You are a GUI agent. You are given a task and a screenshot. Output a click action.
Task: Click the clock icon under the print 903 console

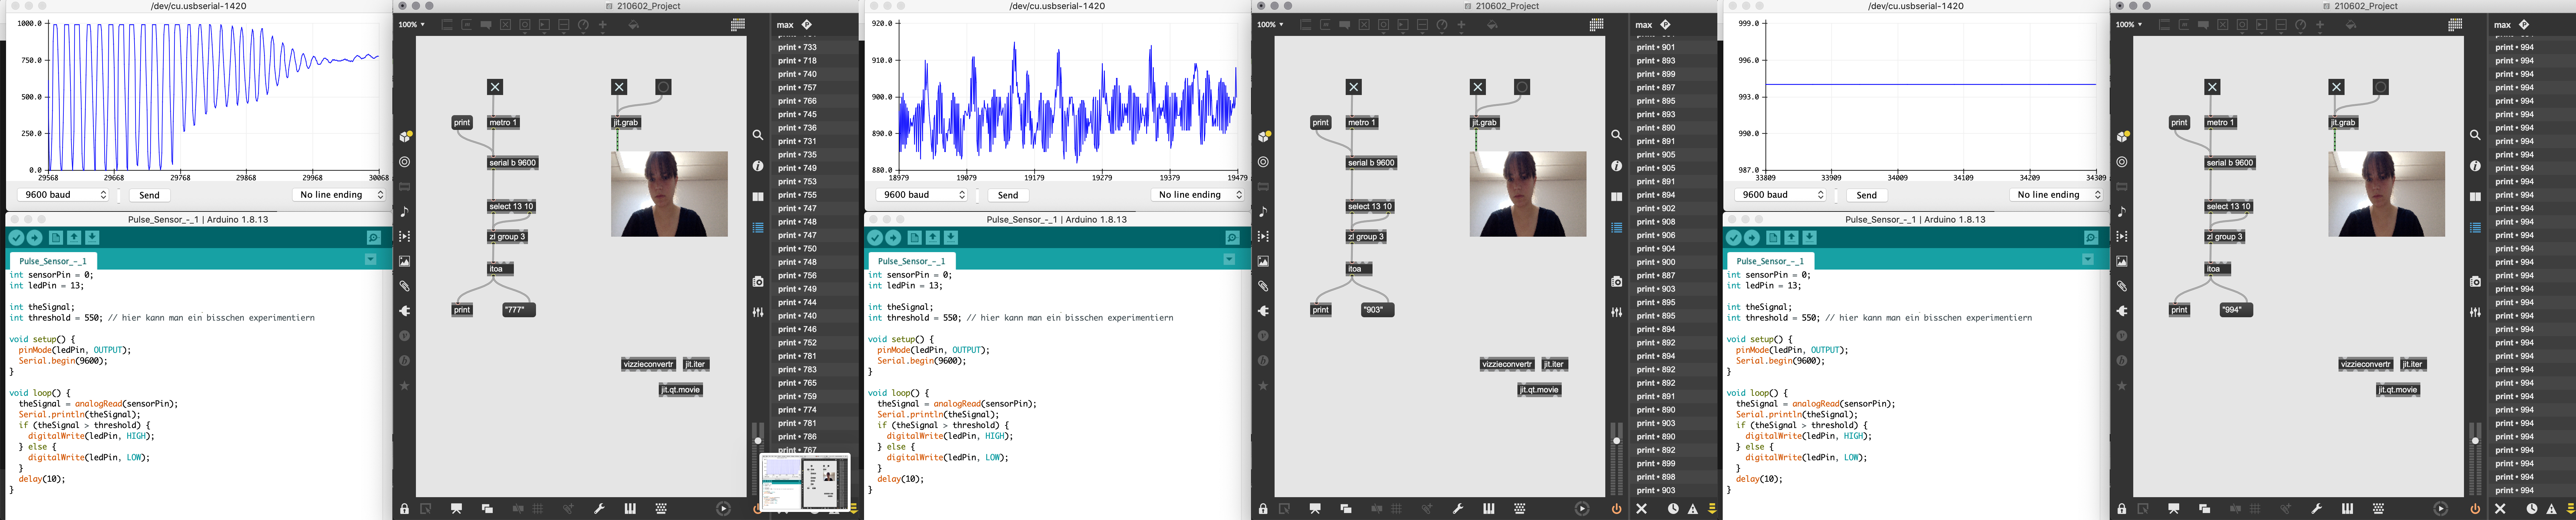[1673, 509]
